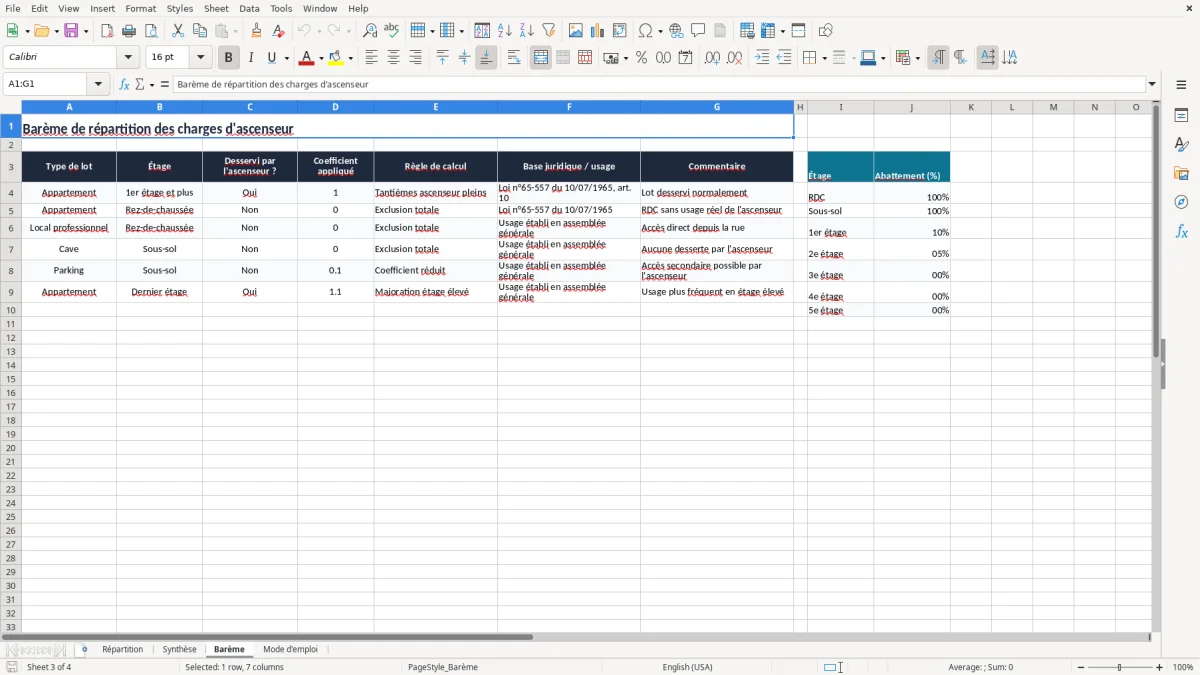The image size is (1200, 675).
Task: Toggle Align Bottom vertical alignment
Action: coord(486,58)
